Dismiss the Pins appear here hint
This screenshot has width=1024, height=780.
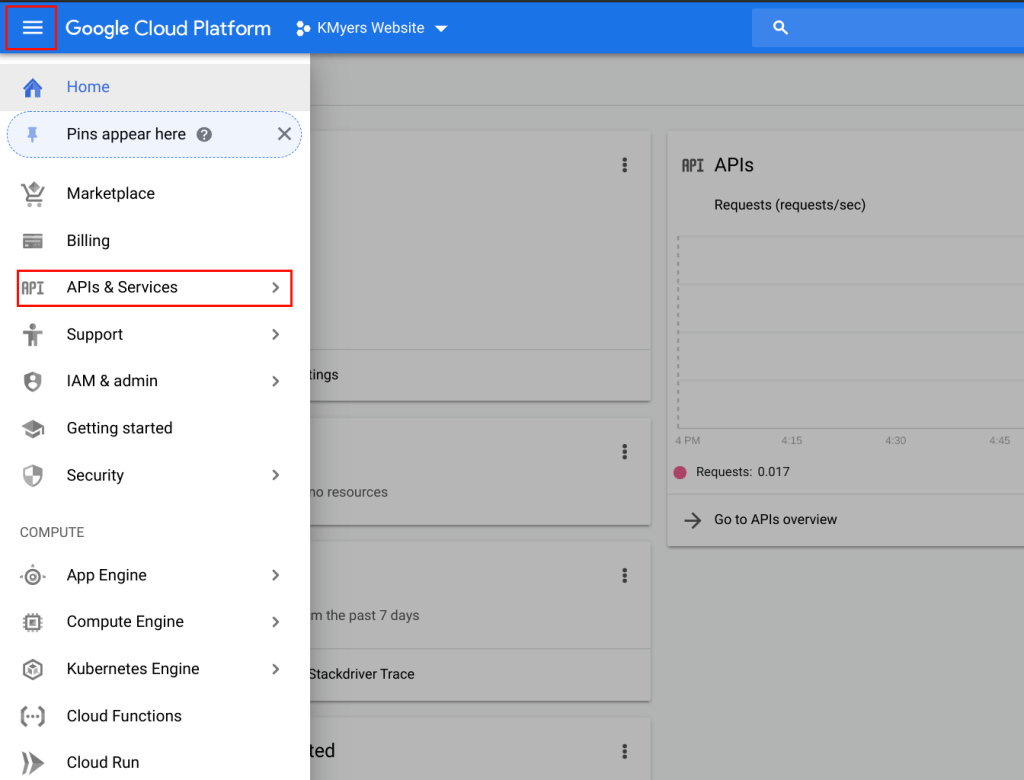[284, 134]
